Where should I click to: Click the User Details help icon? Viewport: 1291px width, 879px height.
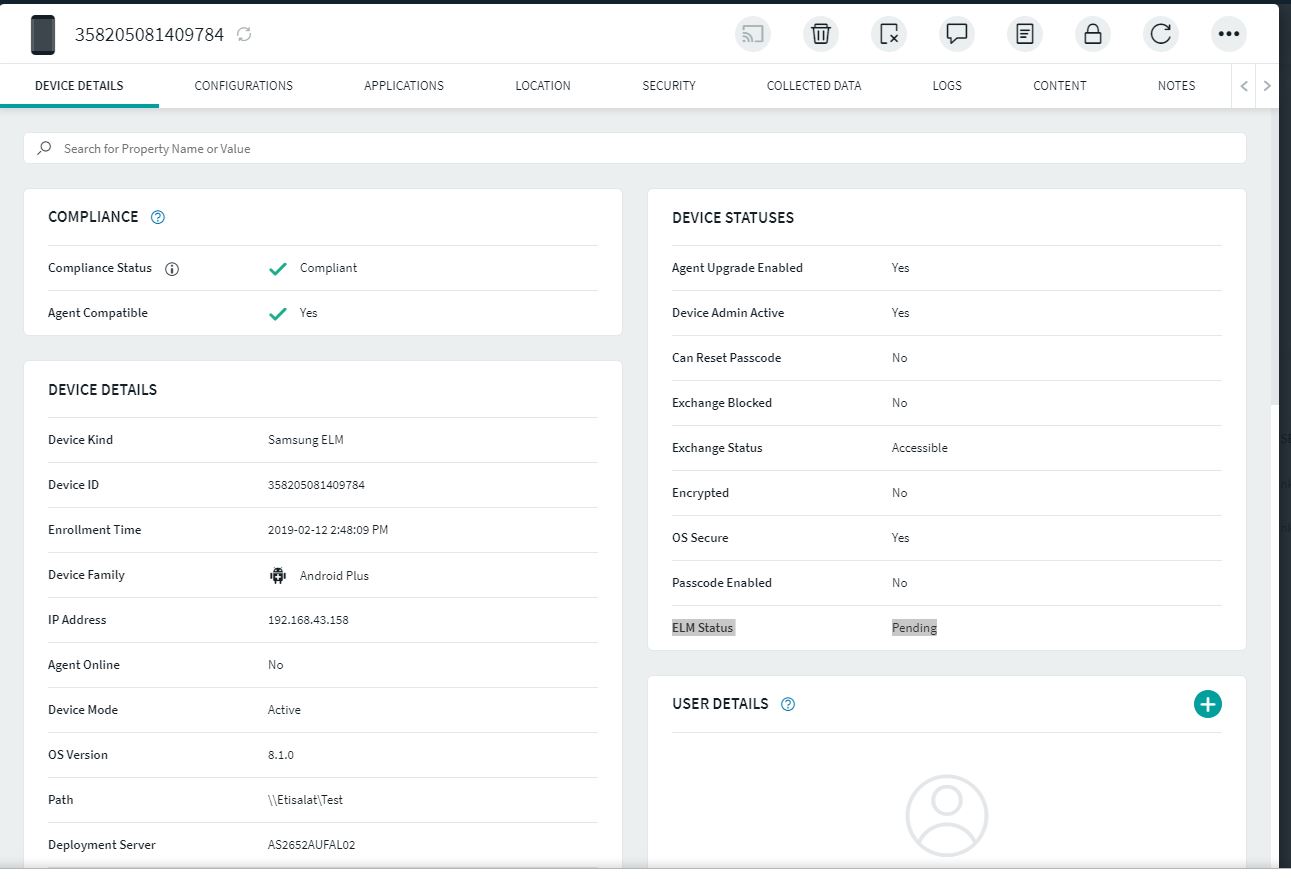click(x=788, y=704)
